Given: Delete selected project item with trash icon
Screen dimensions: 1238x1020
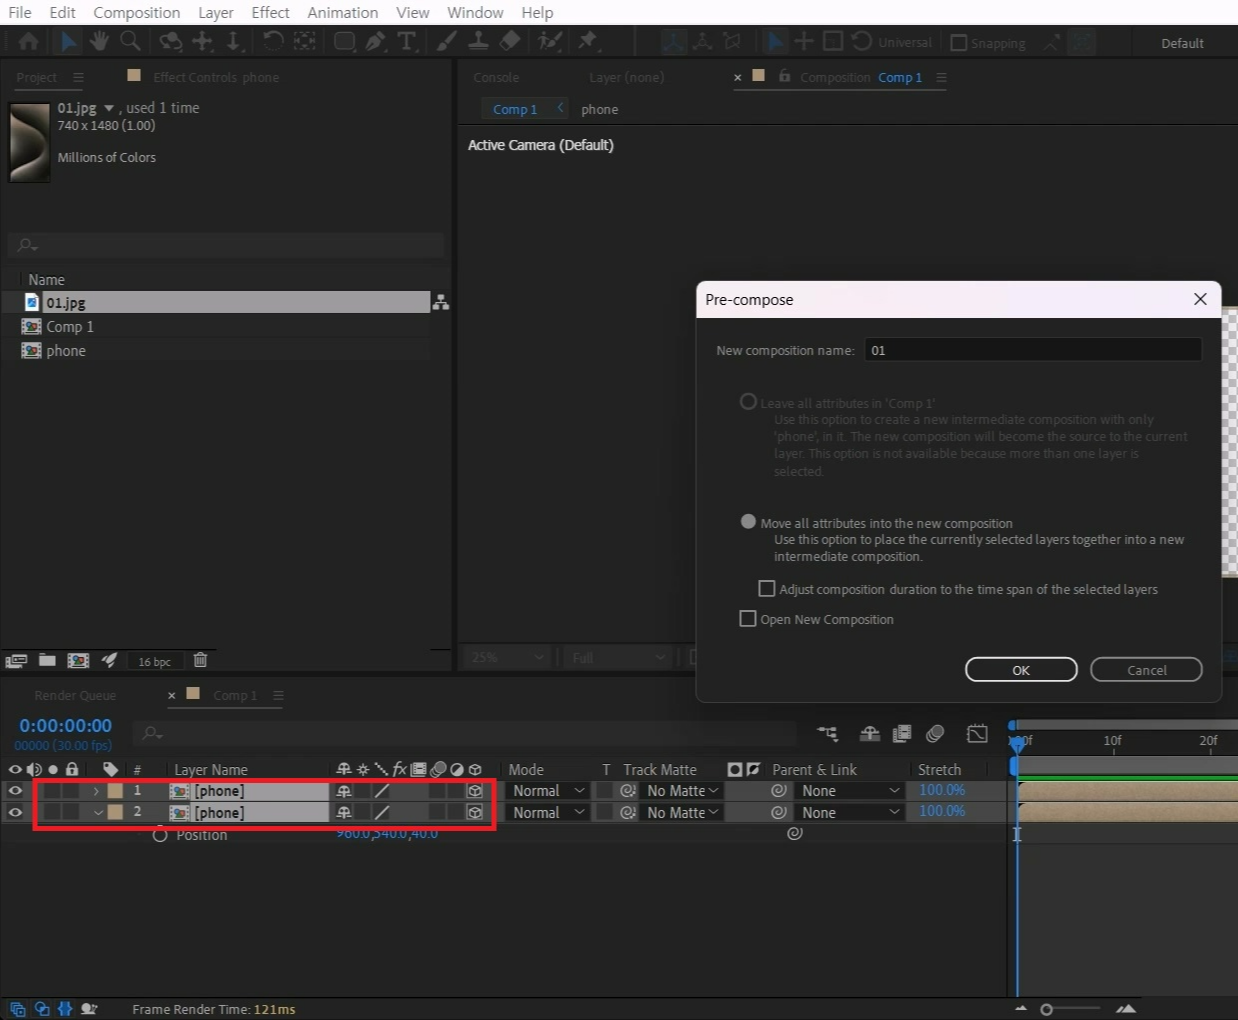Looking at the screenshot, I should coord(200,660).
